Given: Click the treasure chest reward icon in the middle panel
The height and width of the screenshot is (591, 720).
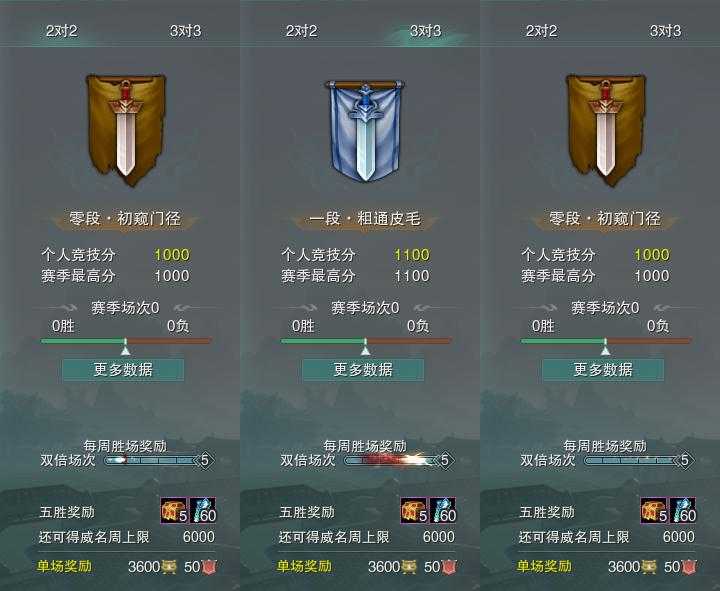Looking at the screenshot, I should coord(413,511).
